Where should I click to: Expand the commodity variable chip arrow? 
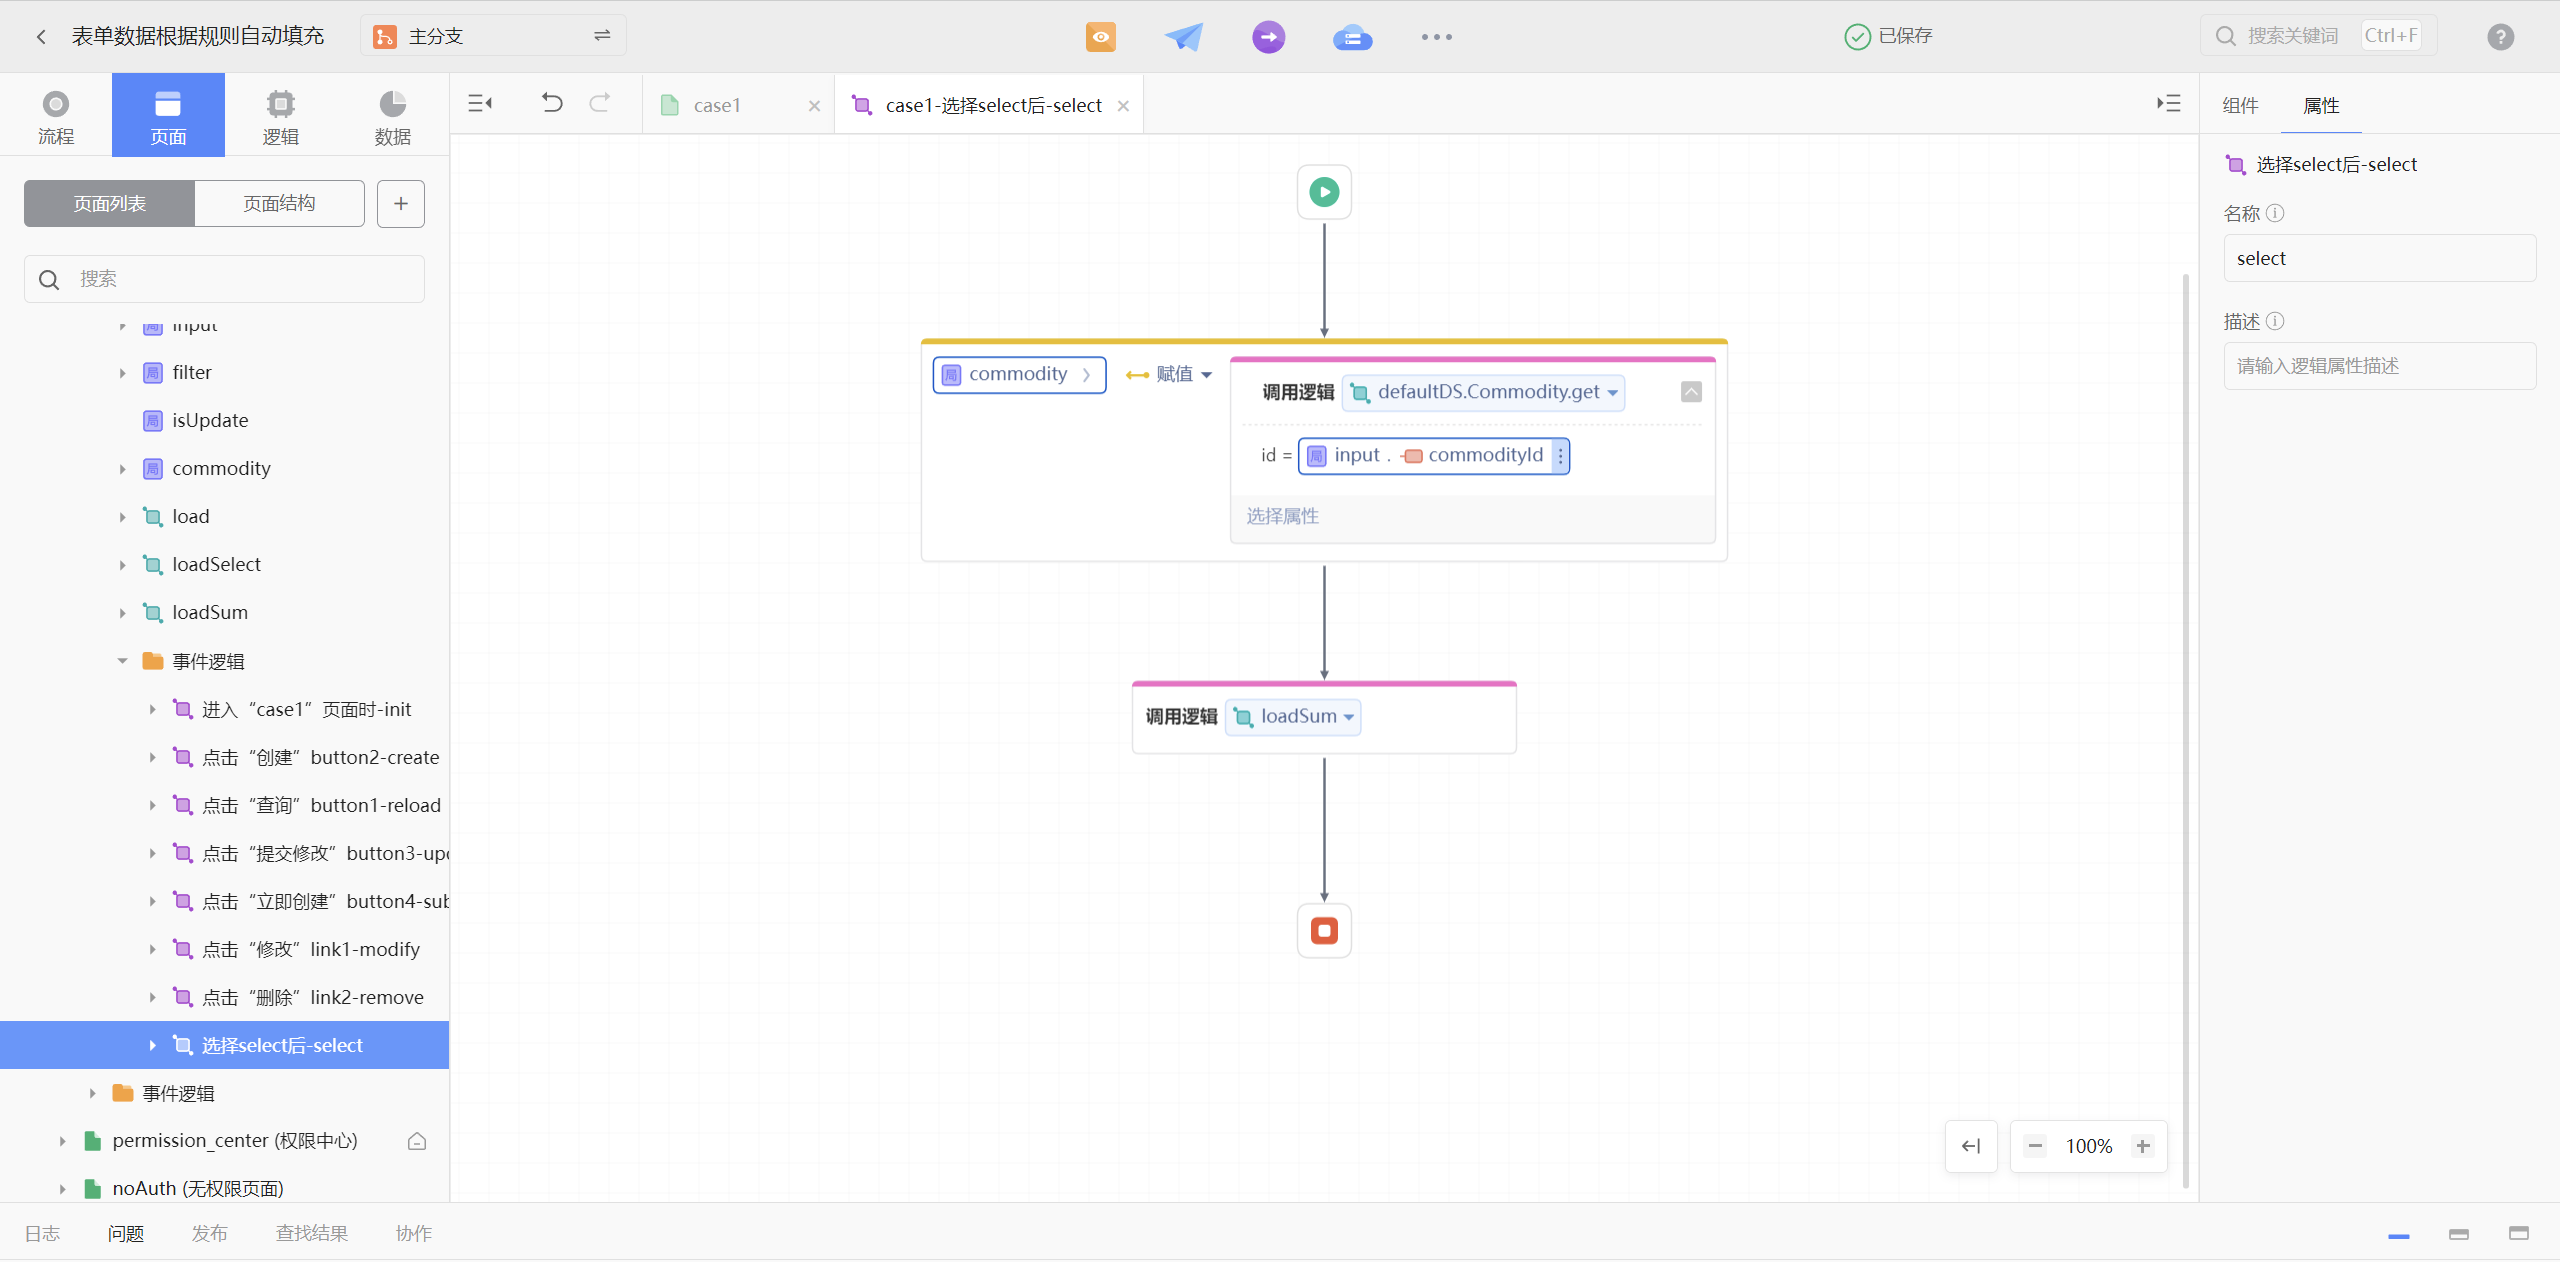(1086, 375)
